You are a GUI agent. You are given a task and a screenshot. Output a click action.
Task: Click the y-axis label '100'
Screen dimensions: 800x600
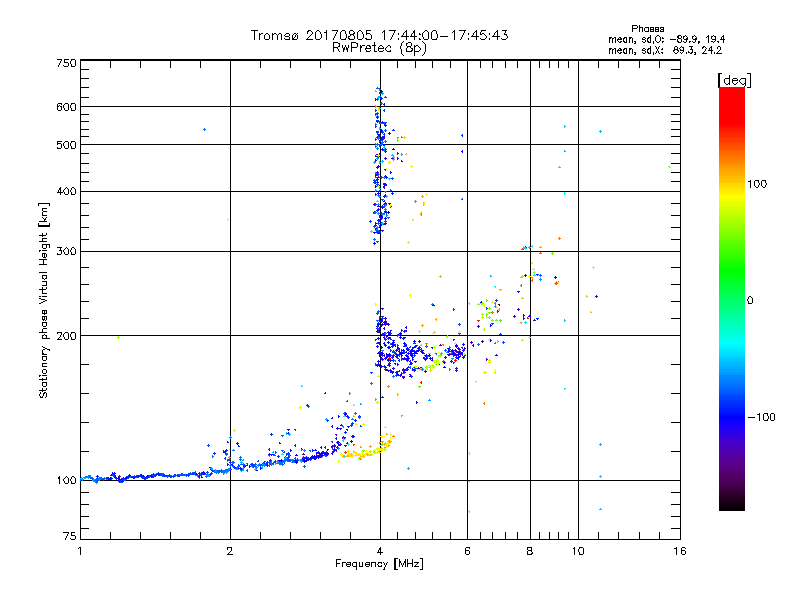point(67,481)
